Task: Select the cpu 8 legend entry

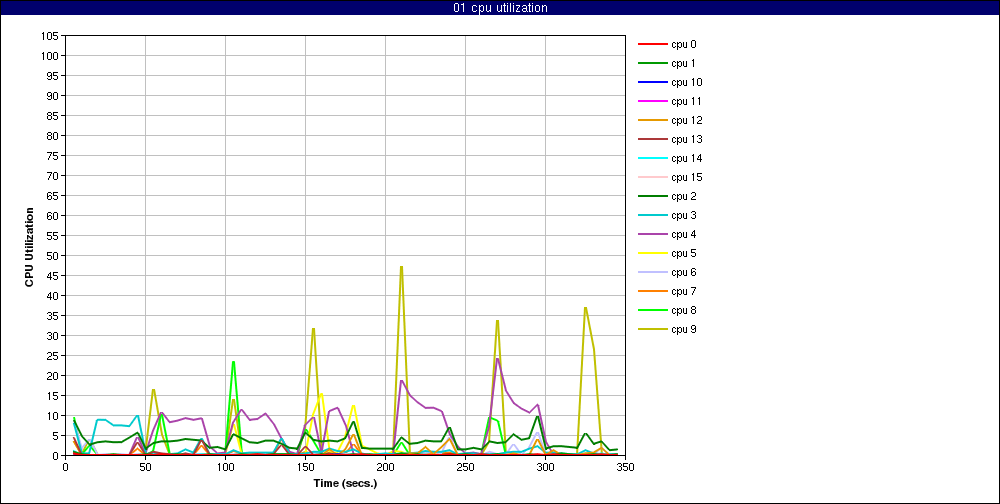Action: (x=667, y=311)
